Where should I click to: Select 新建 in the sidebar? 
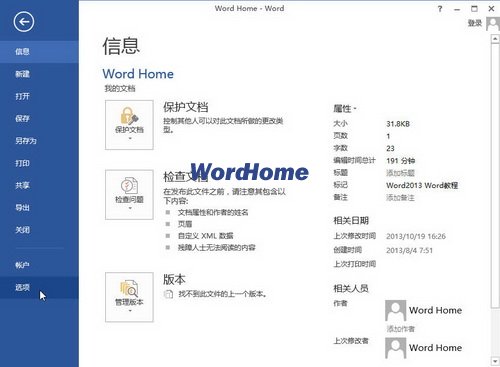point(39,74)
